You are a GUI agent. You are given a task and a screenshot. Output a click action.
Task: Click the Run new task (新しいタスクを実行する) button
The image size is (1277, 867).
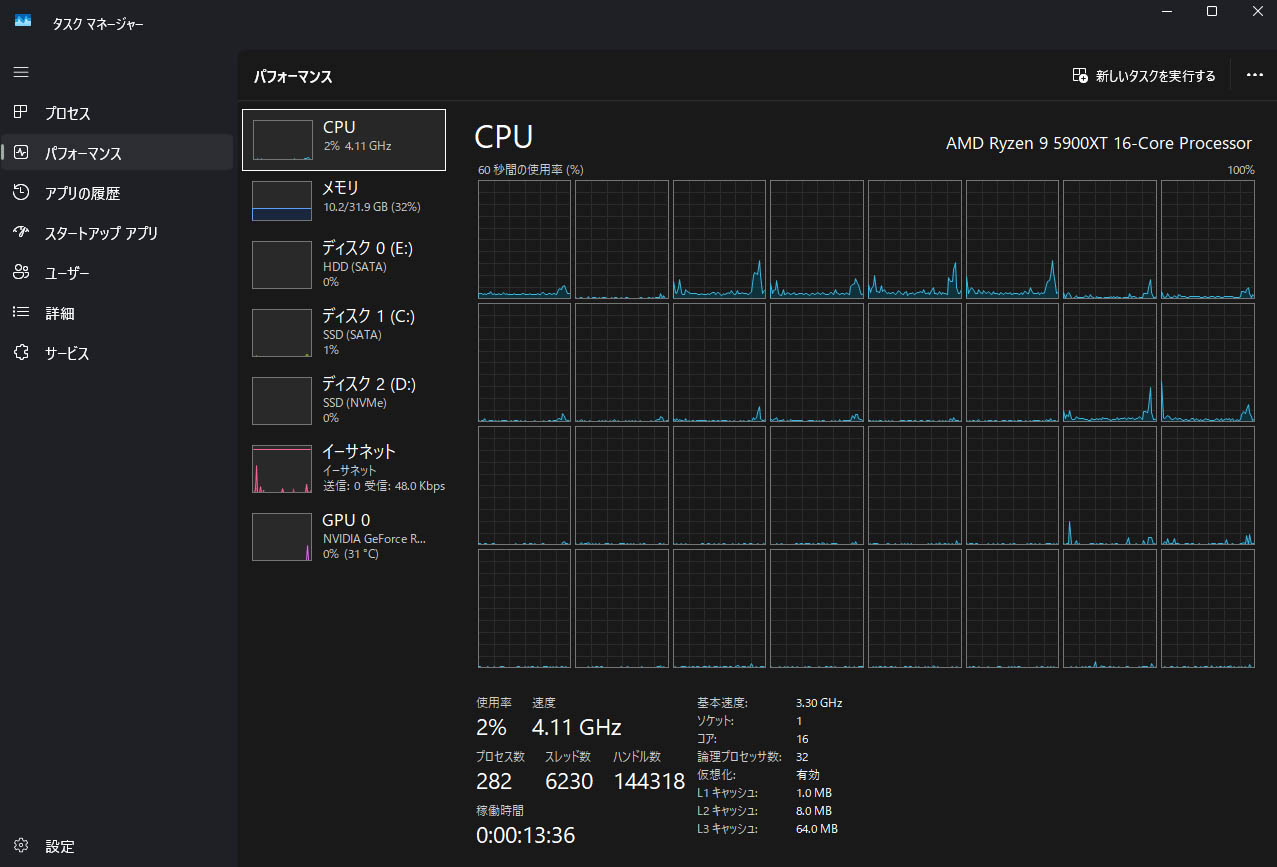point(1144,76)
